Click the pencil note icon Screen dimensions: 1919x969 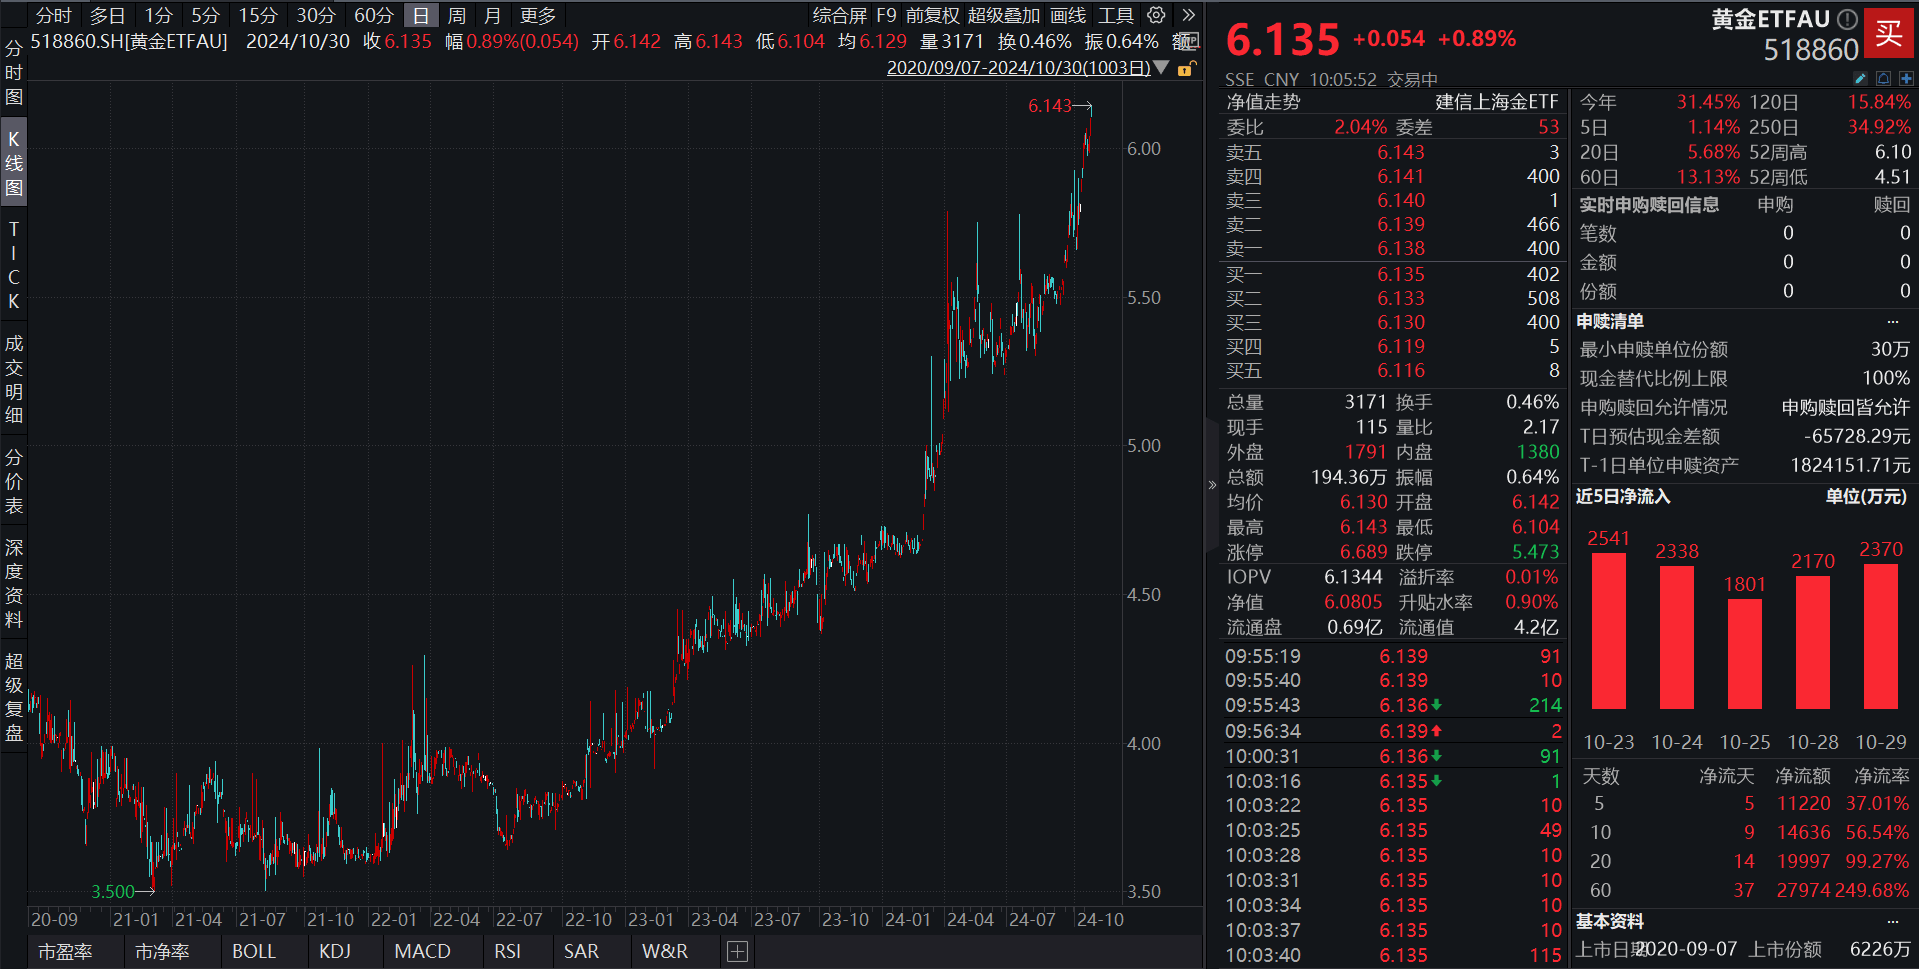1860,78
